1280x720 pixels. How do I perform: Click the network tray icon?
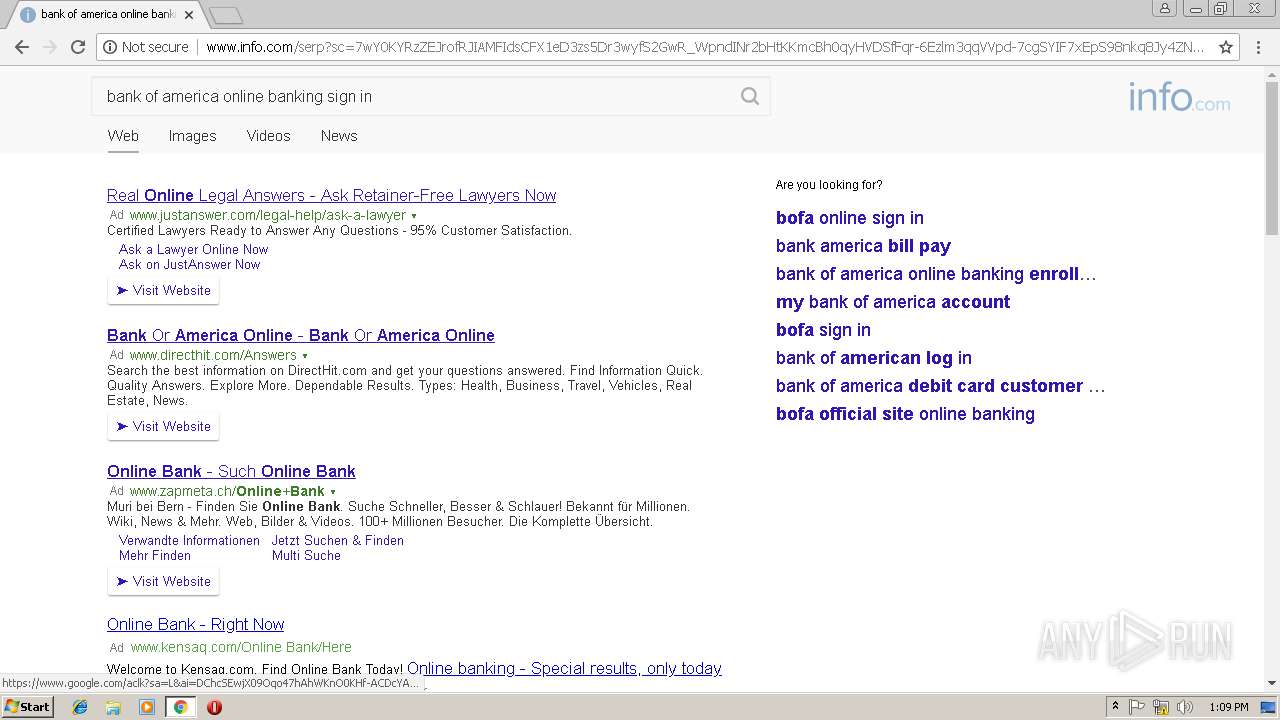[1161, 707]
